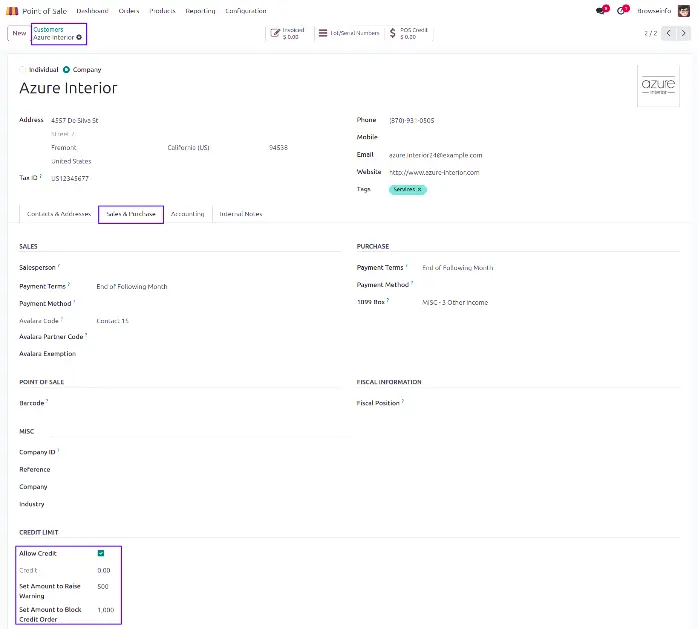Click the Customers breadcrumb link
Screen dimensions: 698x629
click(x=48, y=29)
